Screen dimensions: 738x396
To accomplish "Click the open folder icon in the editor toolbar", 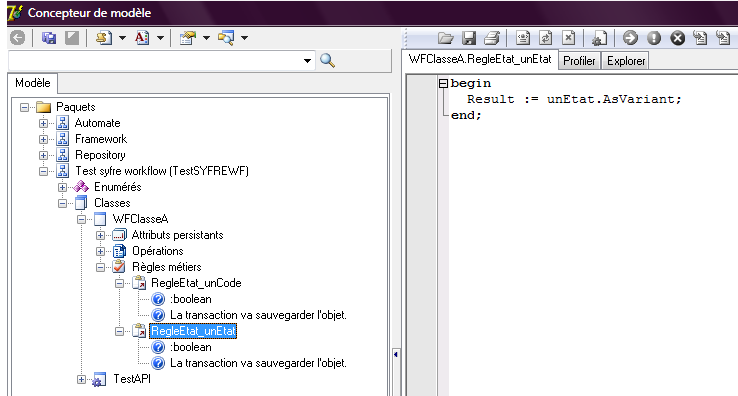I will click(445, 38).
